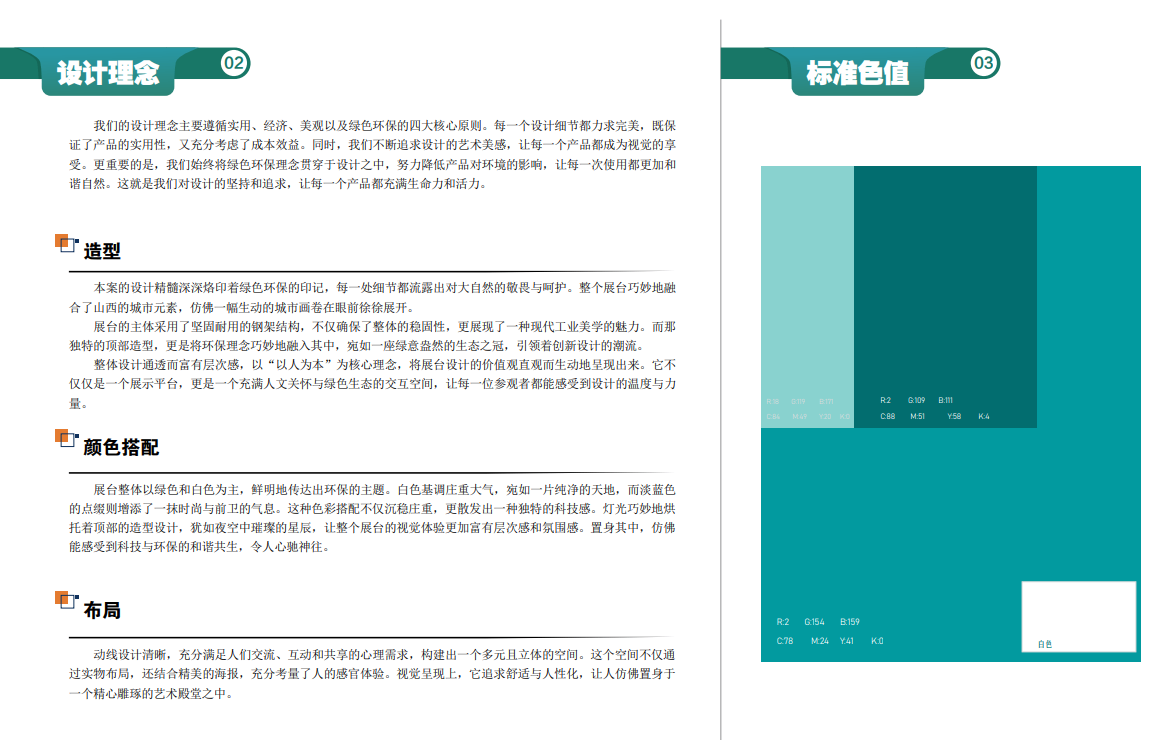
Task: Select the 造型 section heading
Action: [x=102, y=252]
